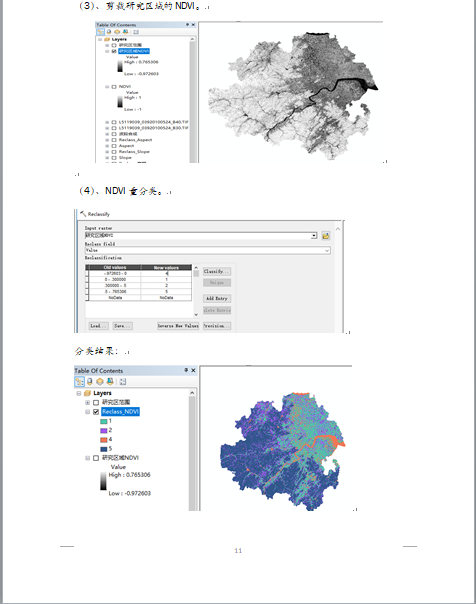Check 研究区域NDVI layer below the class 5 swatch
Screen dimensions: 476x604
click(x=96, y=458)
